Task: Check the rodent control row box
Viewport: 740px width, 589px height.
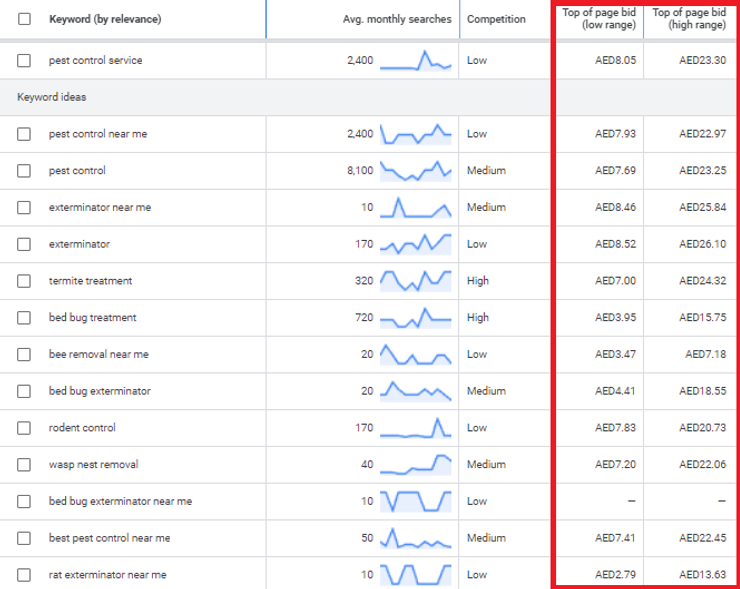Action: pos(24,428)
